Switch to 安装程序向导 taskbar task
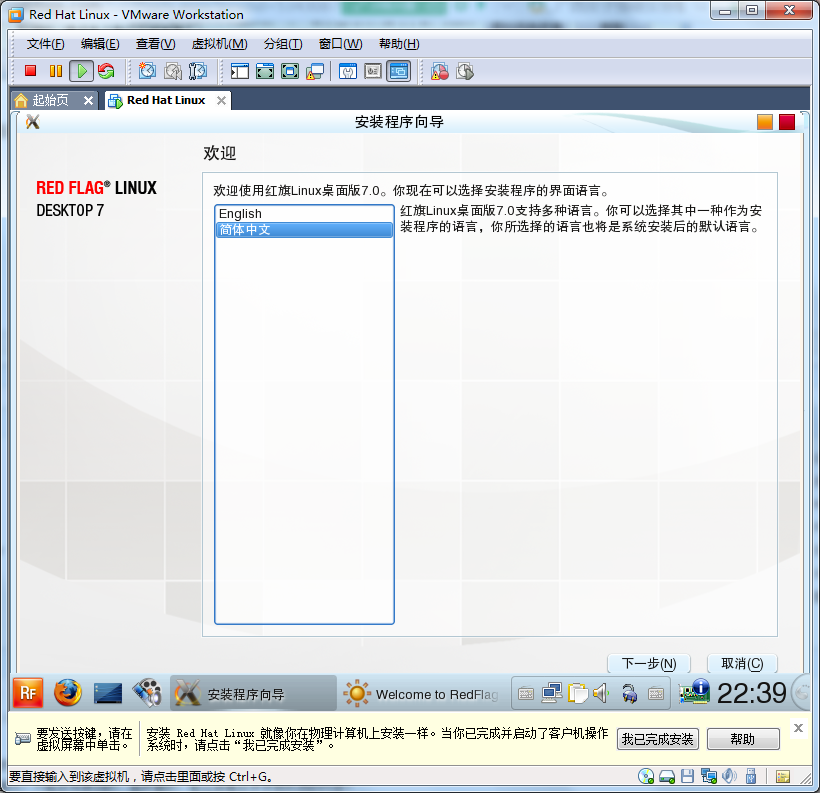Screen dimensions: 820x793 click(x=253, y=694)
